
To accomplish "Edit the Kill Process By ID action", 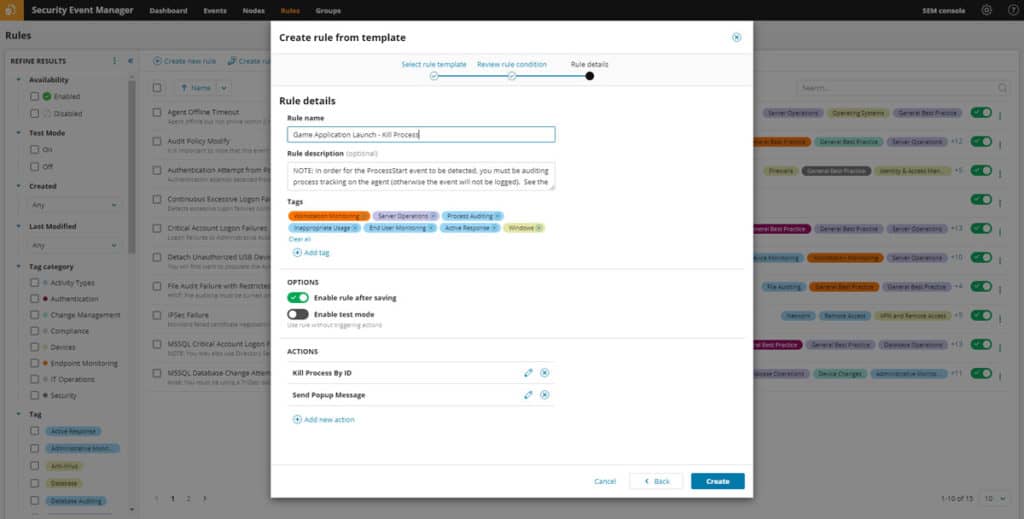I will [528, 373].
